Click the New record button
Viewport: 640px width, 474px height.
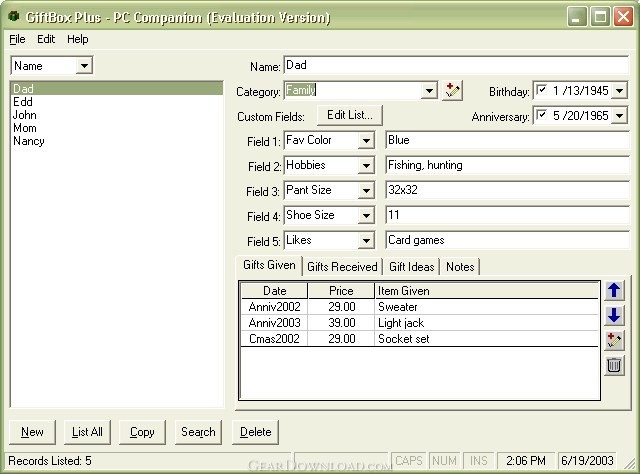[x=32, y=432]
